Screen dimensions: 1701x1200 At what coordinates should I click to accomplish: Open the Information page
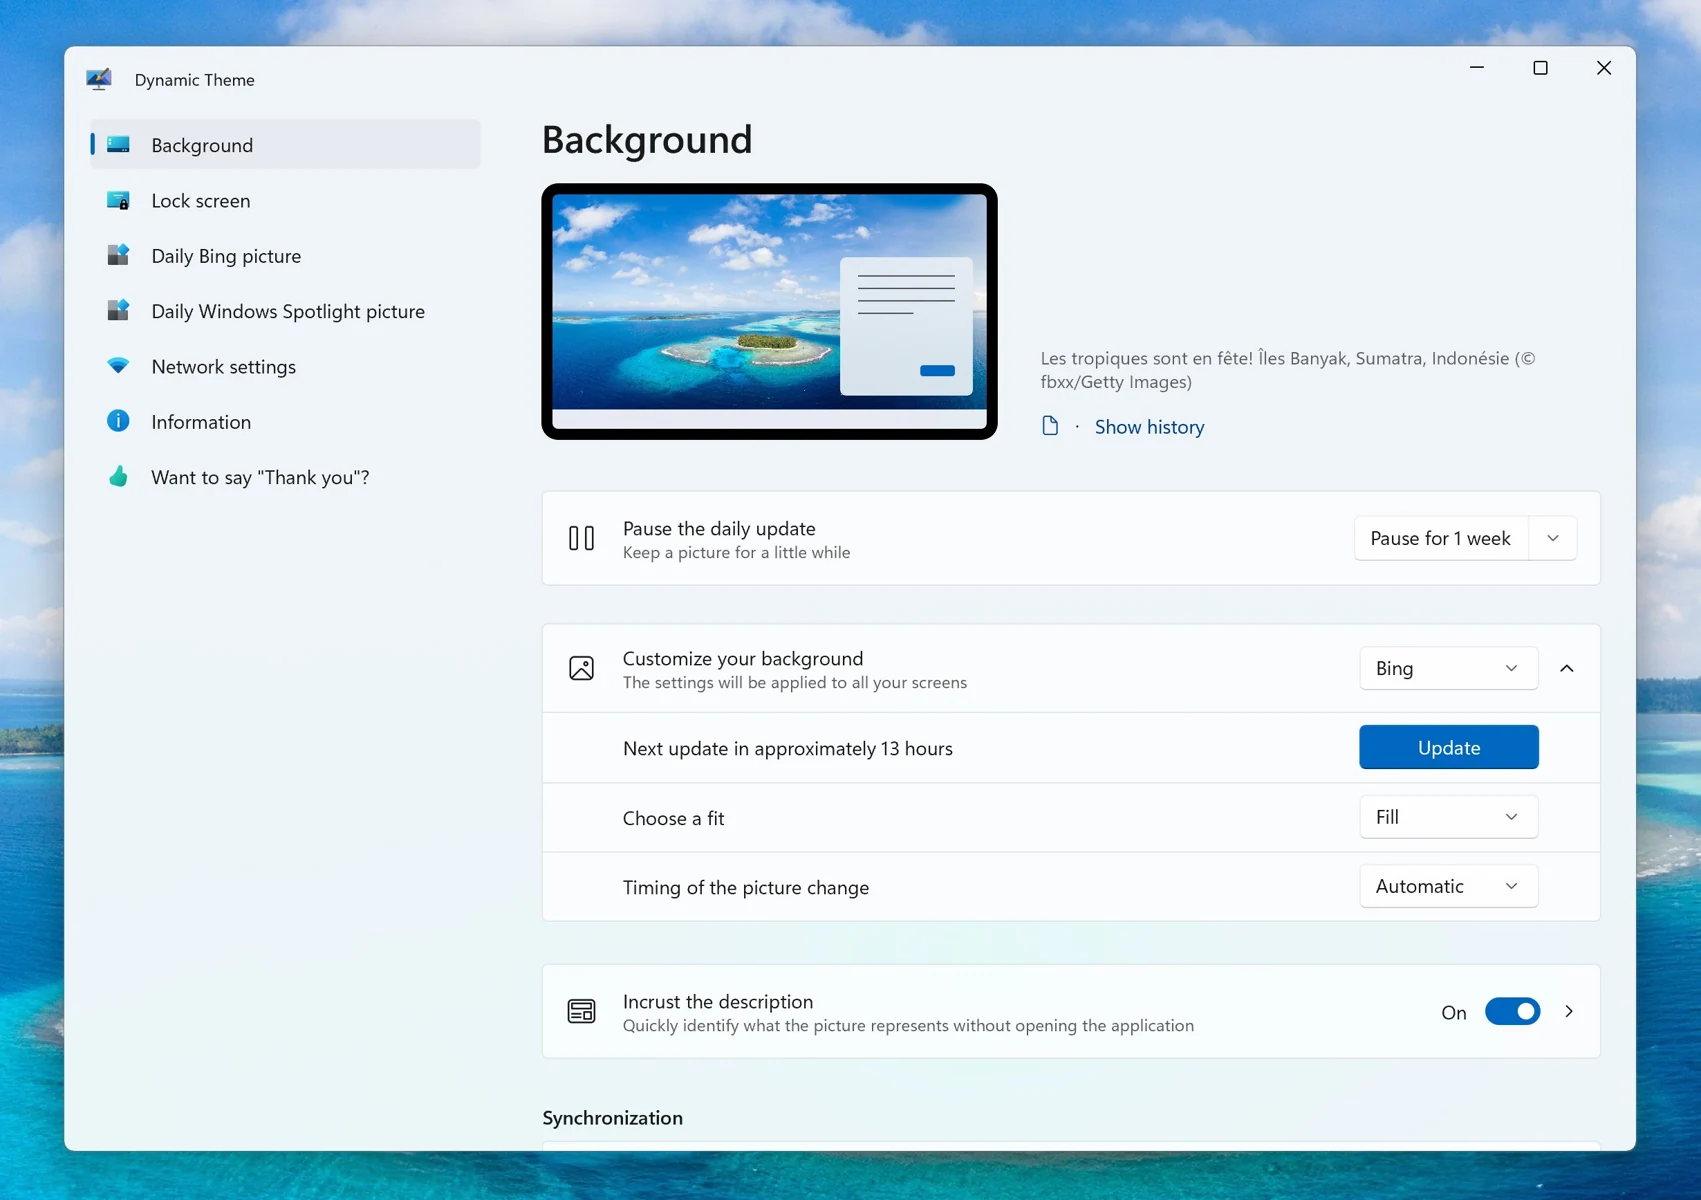(286, 421)
